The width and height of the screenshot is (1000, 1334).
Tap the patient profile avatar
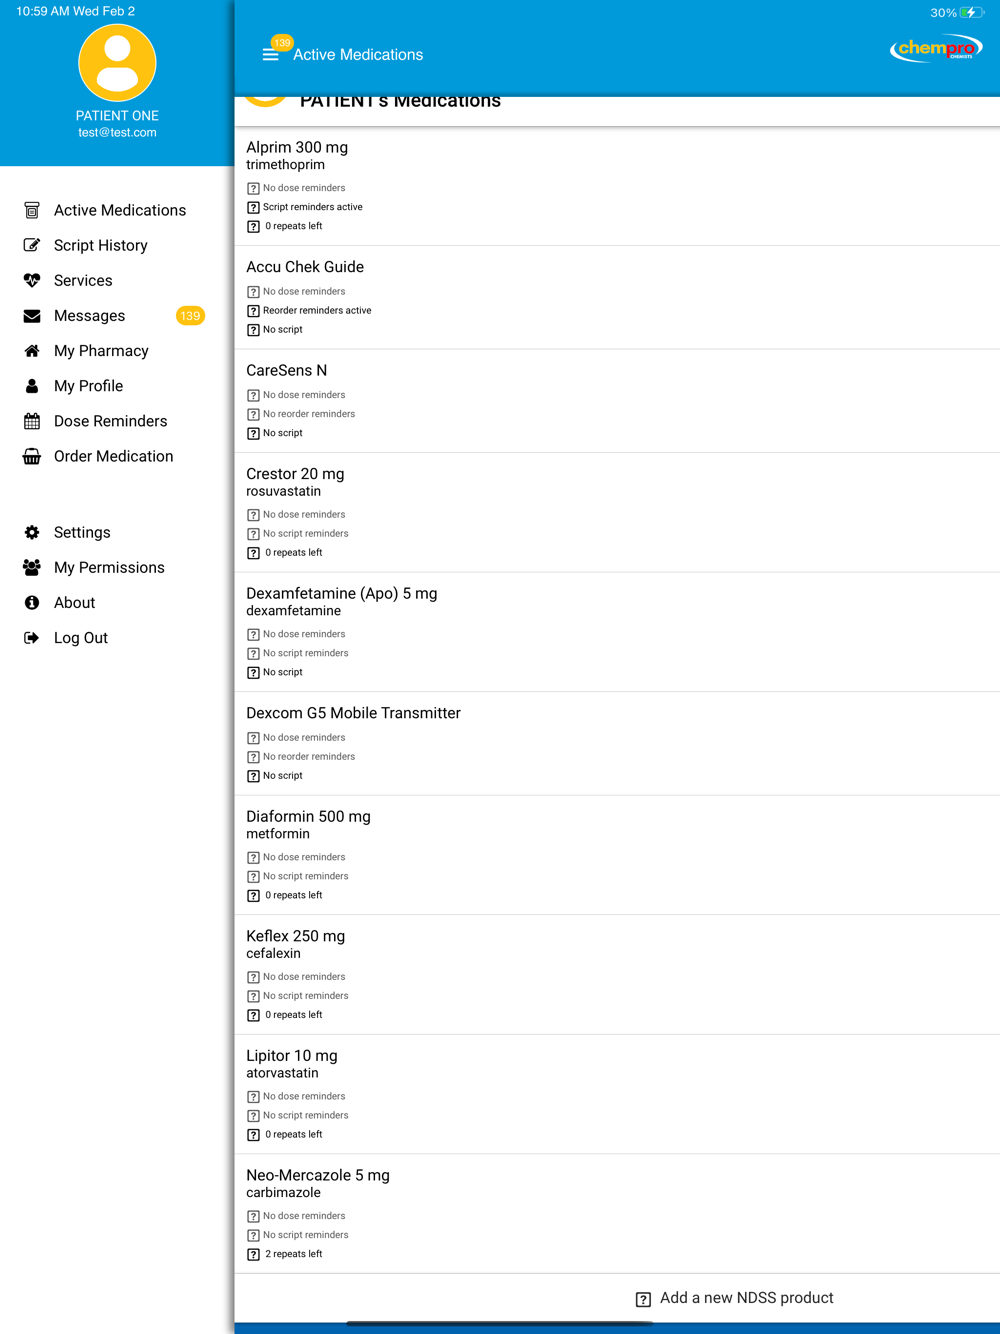(117, 63)
